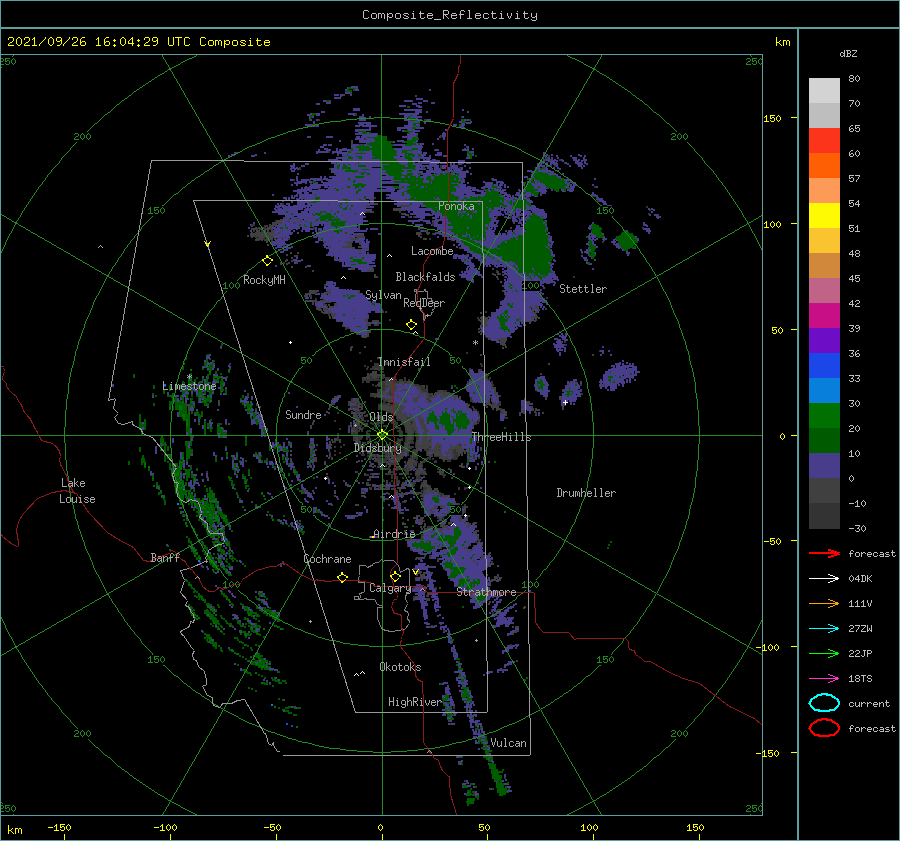900x841 pixels.
Task: Click the green 22JP arrow legend icon
Action: 824,653
